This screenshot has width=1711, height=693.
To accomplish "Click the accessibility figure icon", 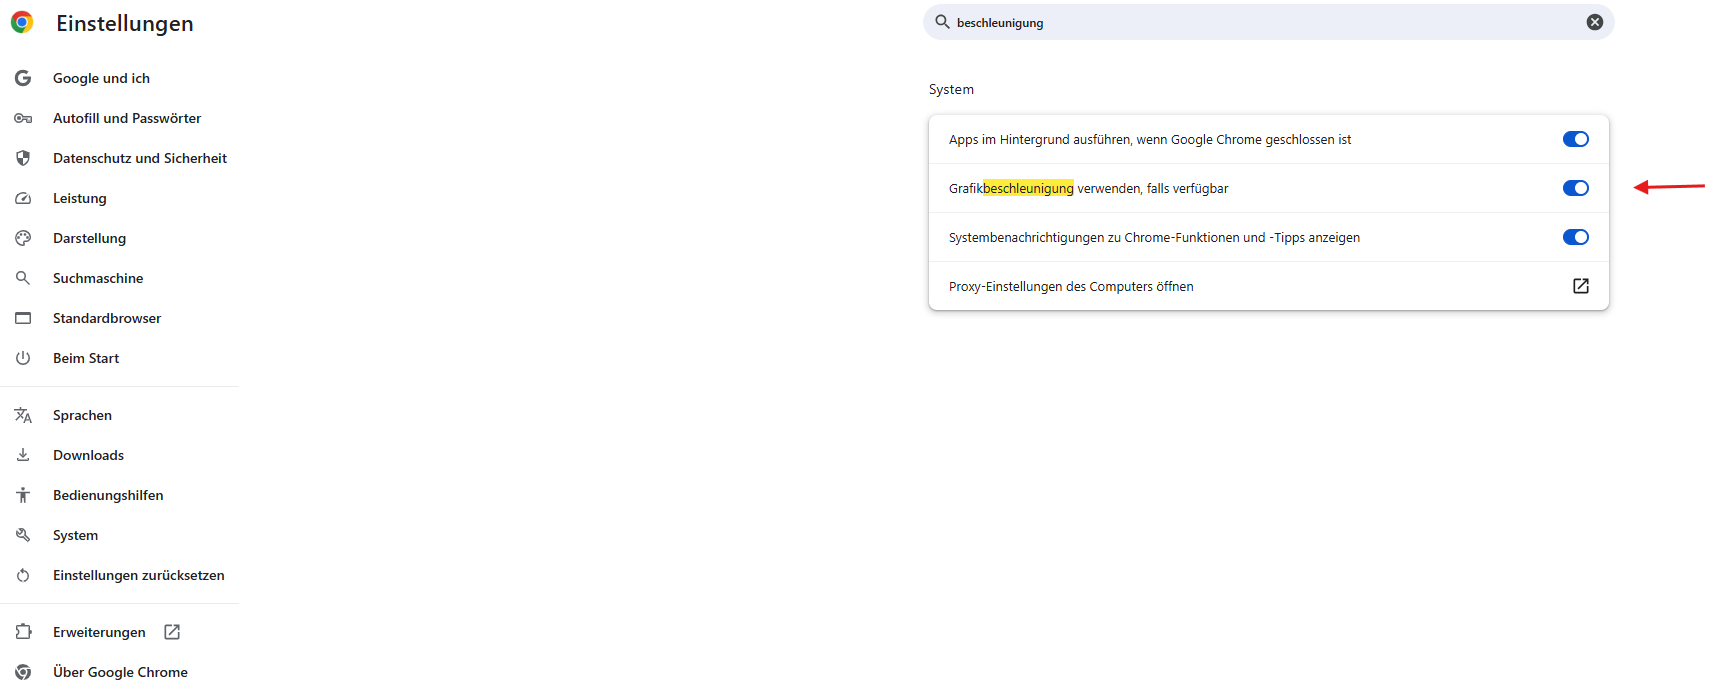I will pyautogui.click(x=23, y=495).
